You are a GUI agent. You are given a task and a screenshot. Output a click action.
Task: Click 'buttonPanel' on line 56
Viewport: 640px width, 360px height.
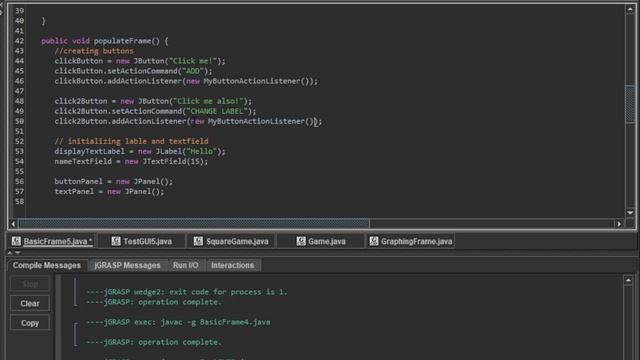coord(78,182)
